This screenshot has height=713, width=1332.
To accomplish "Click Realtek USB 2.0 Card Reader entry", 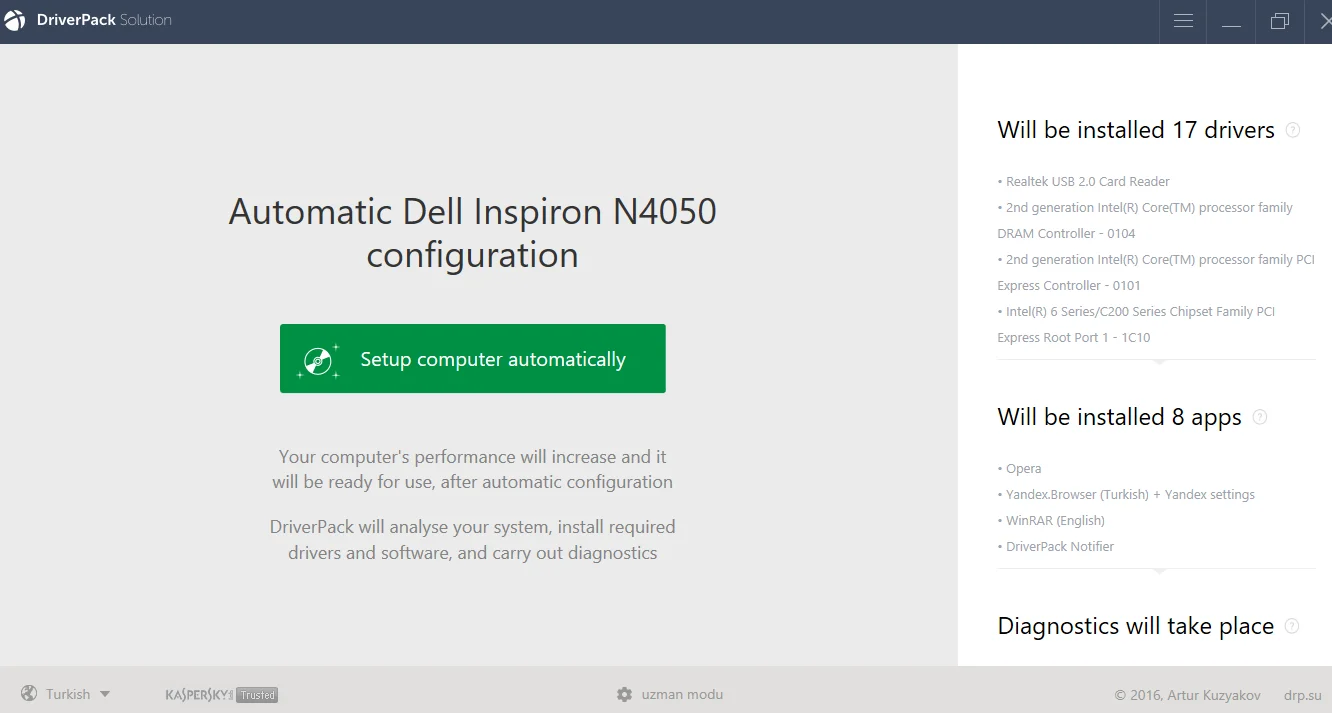I will (x=1087, y=182).
